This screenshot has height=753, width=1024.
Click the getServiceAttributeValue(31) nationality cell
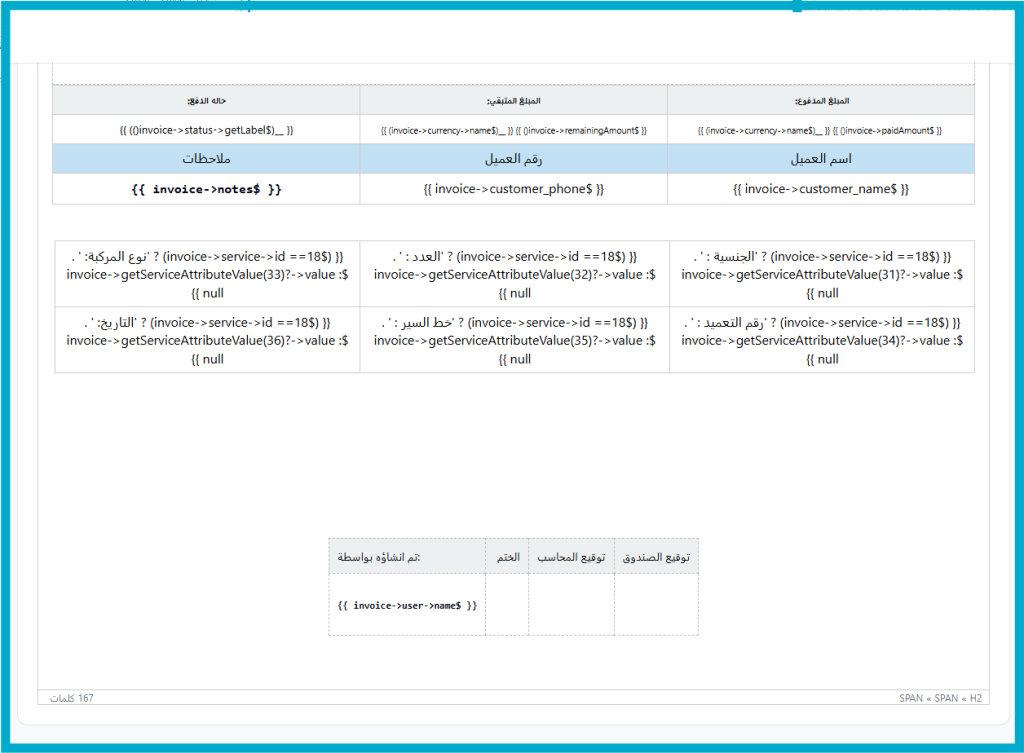pos(821,274)
